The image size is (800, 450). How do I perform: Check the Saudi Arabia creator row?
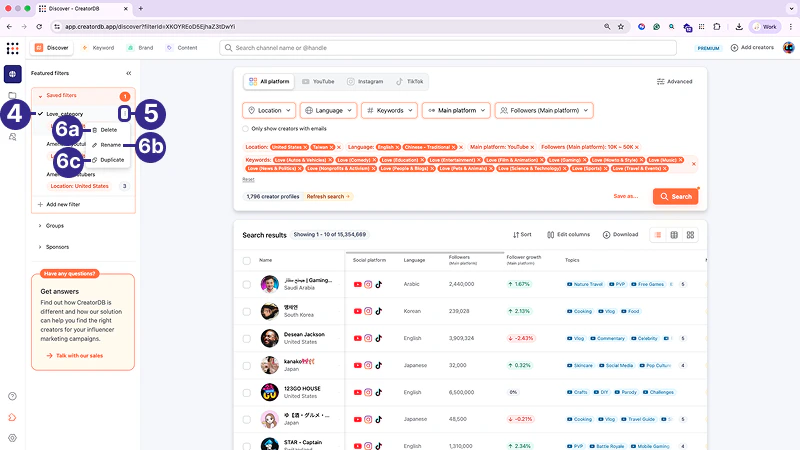click(x=247, y=284)
